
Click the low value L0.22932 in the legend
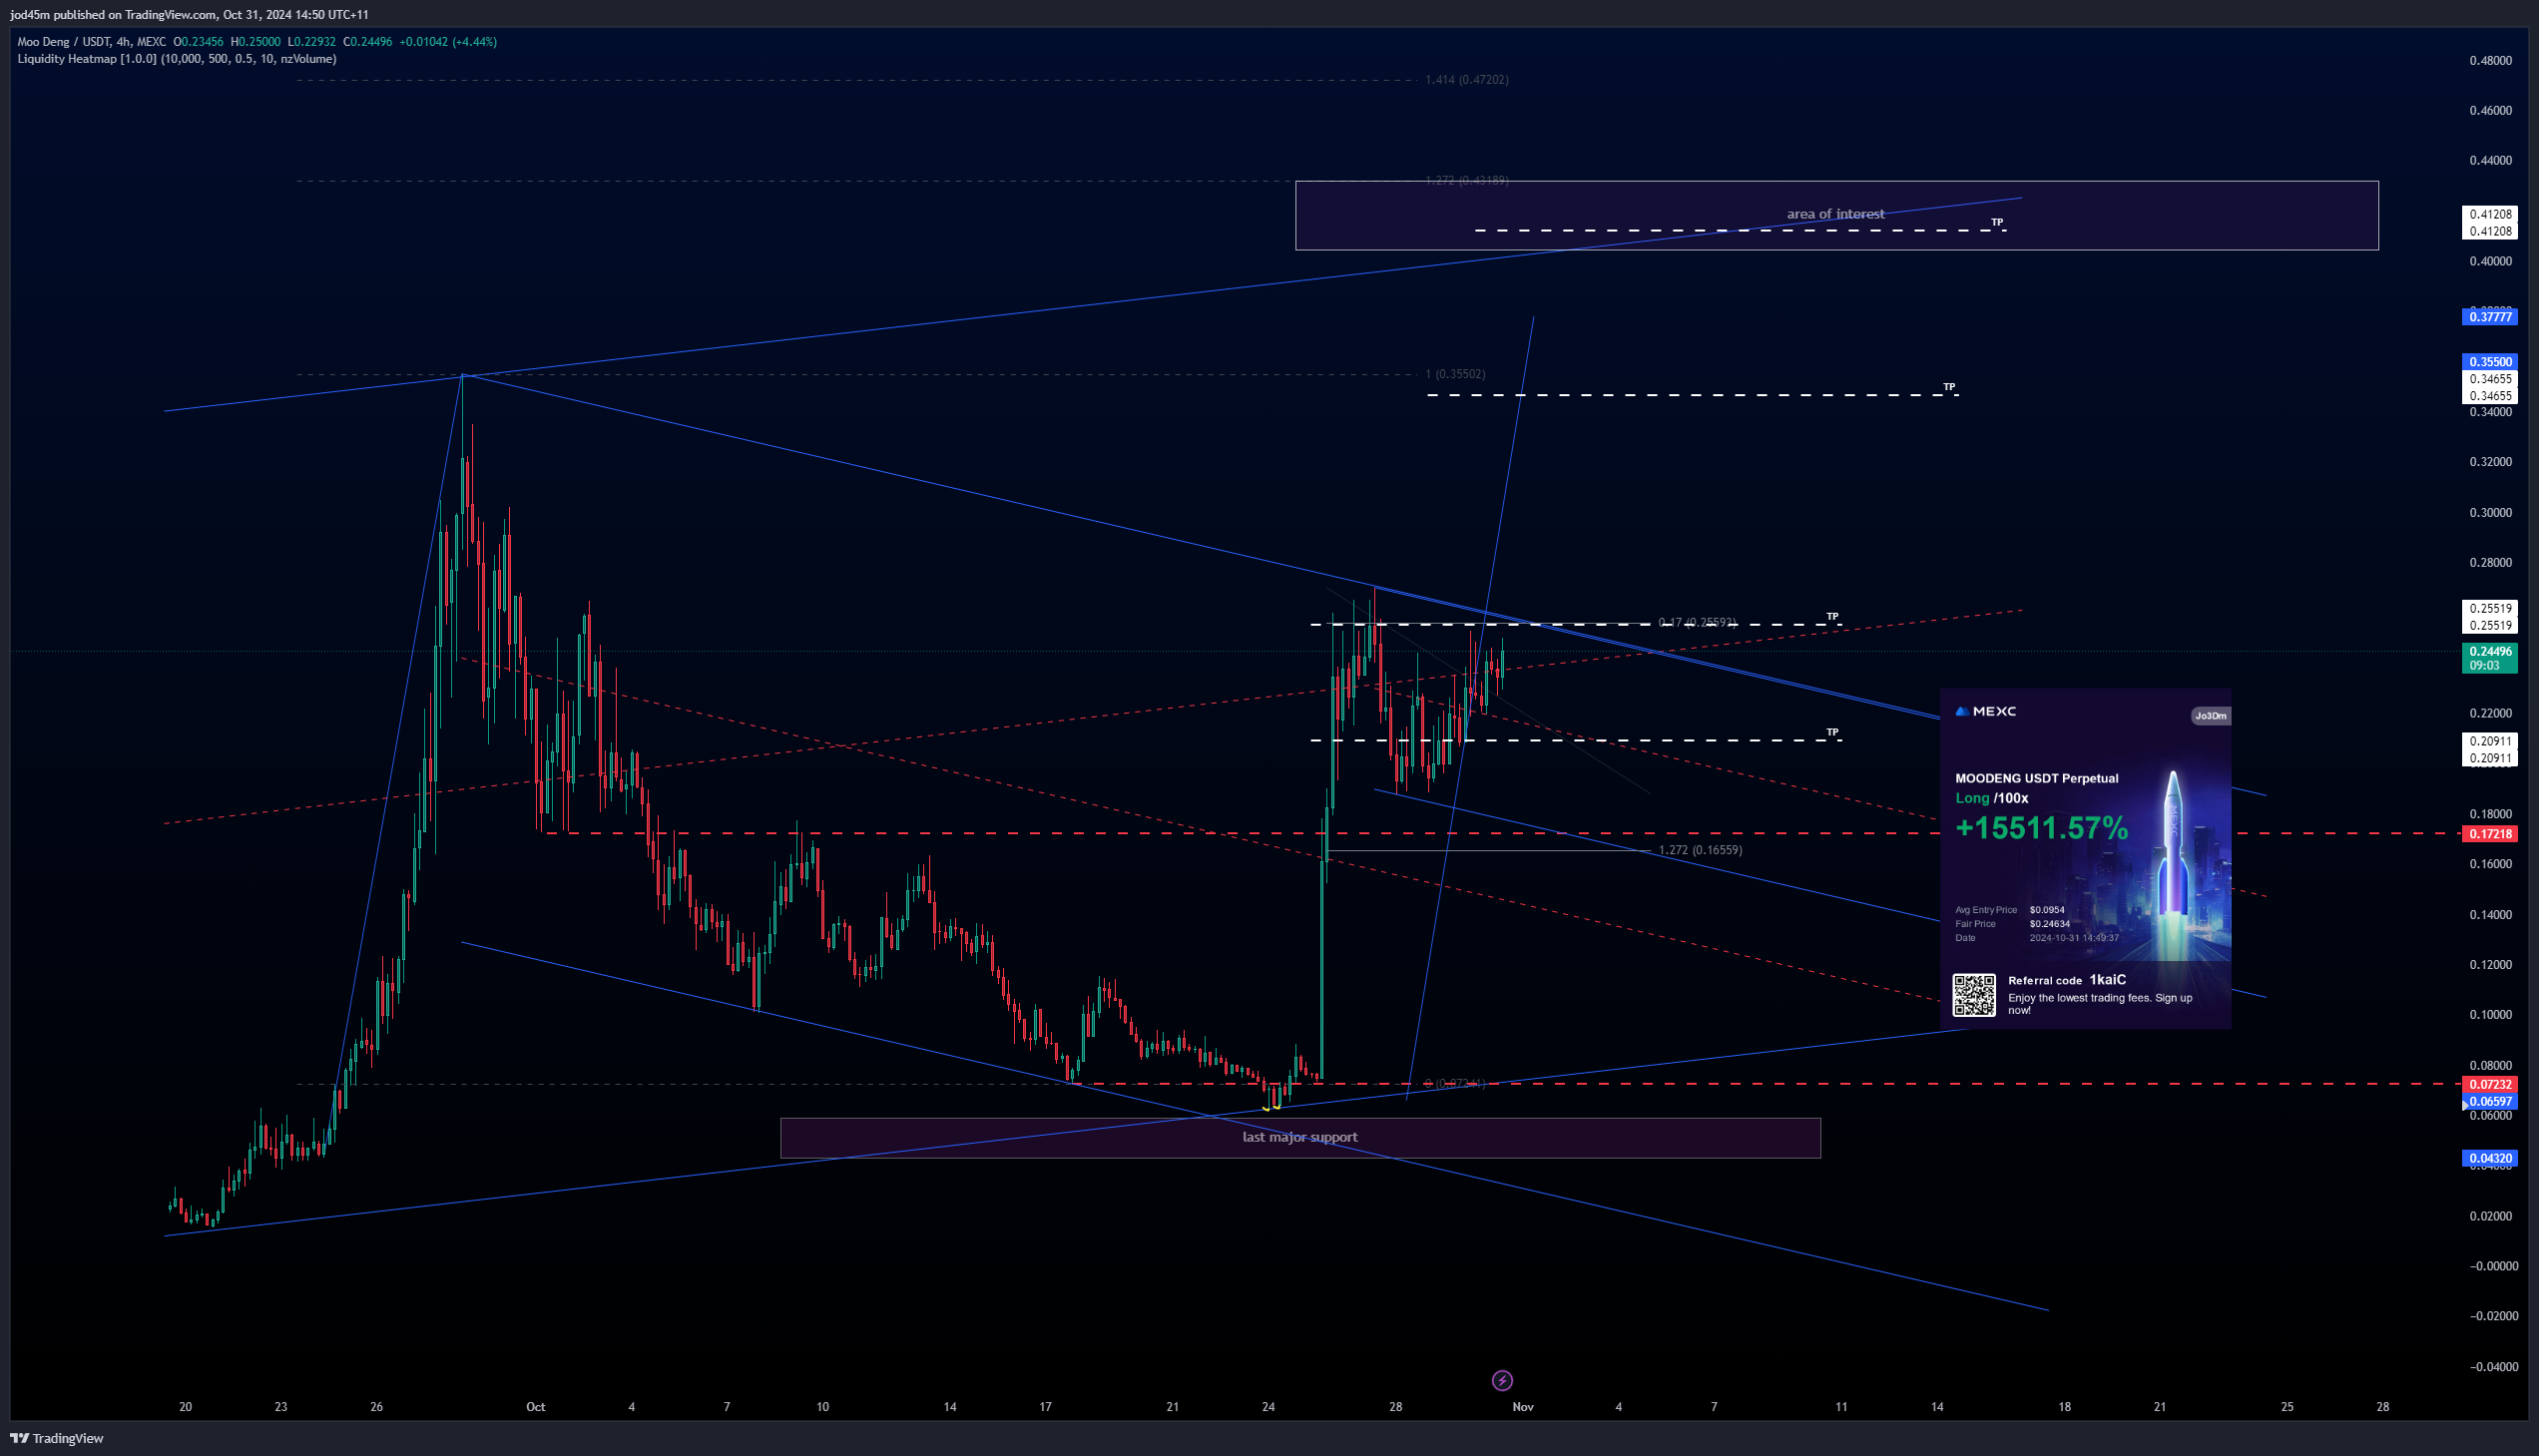click(x=312, y=42)
